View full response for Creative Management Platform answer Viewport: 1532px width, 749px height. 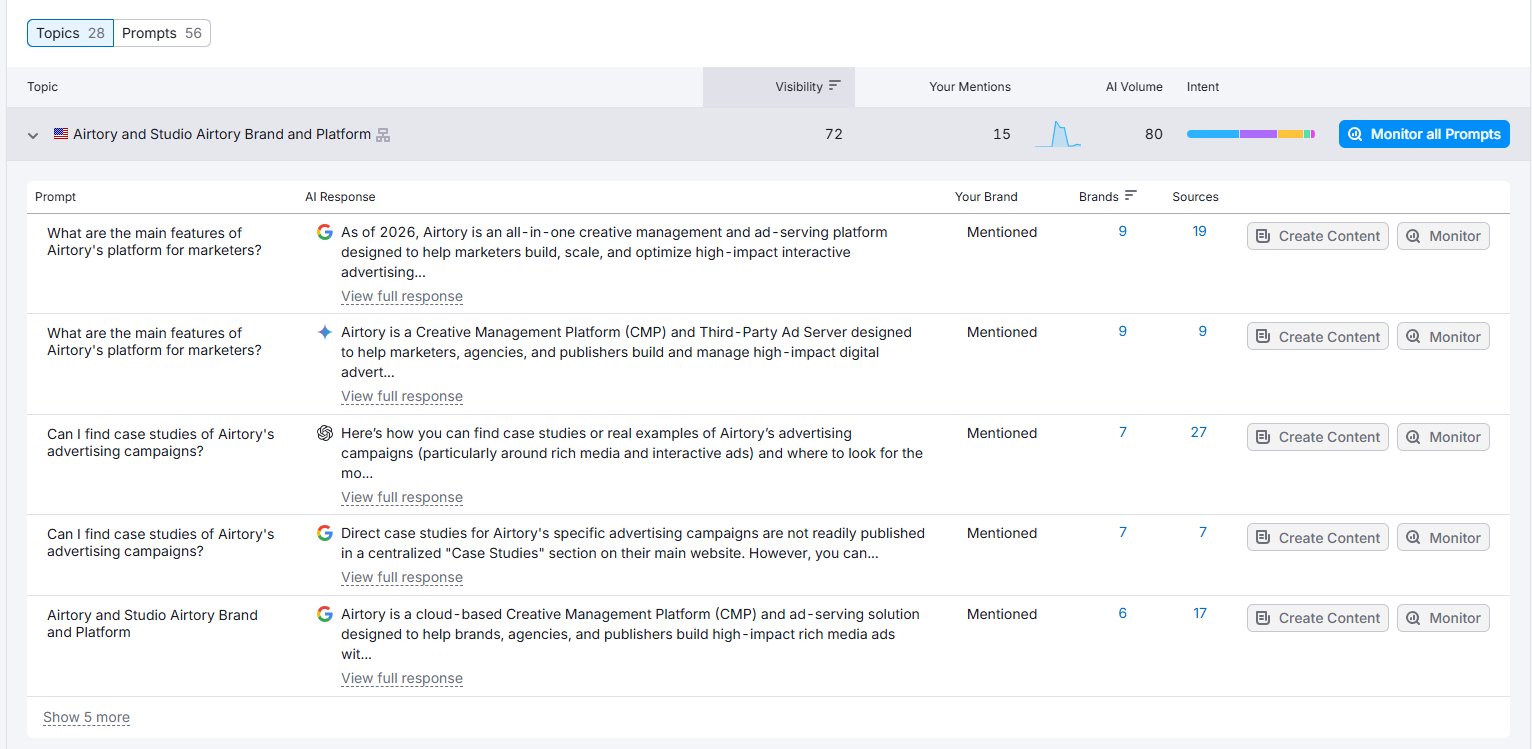pos(402,396)
